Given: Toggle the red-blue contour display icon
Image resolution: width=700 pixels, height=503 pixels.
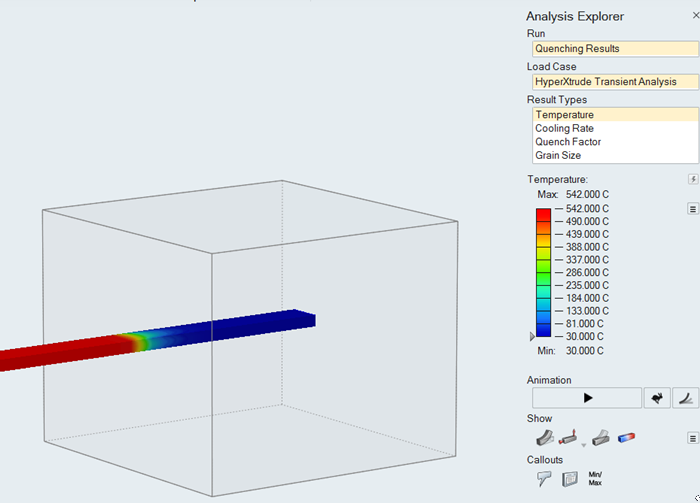Looking at the screenshot, I should [627, 437].
